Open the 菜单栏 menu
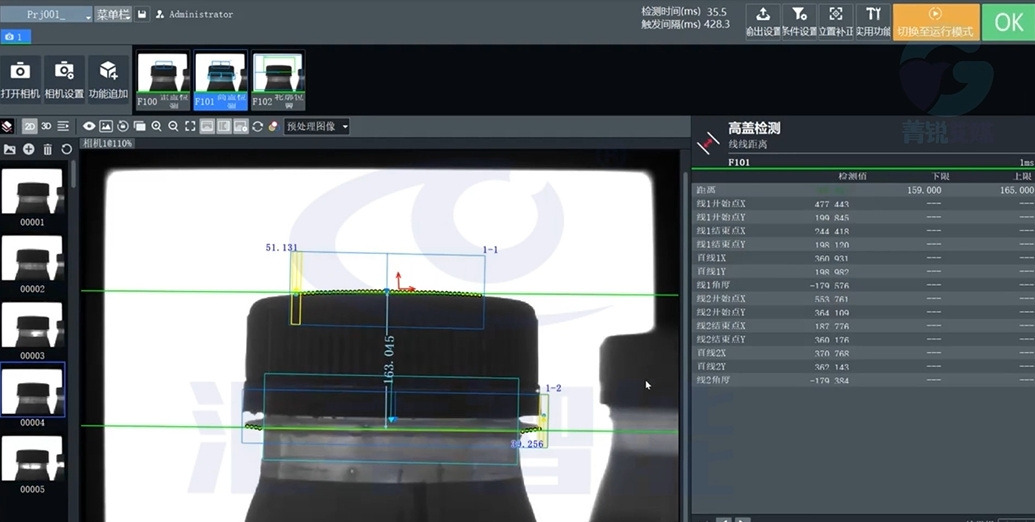This screenshot has height=522, width=1035. (113, 15)
